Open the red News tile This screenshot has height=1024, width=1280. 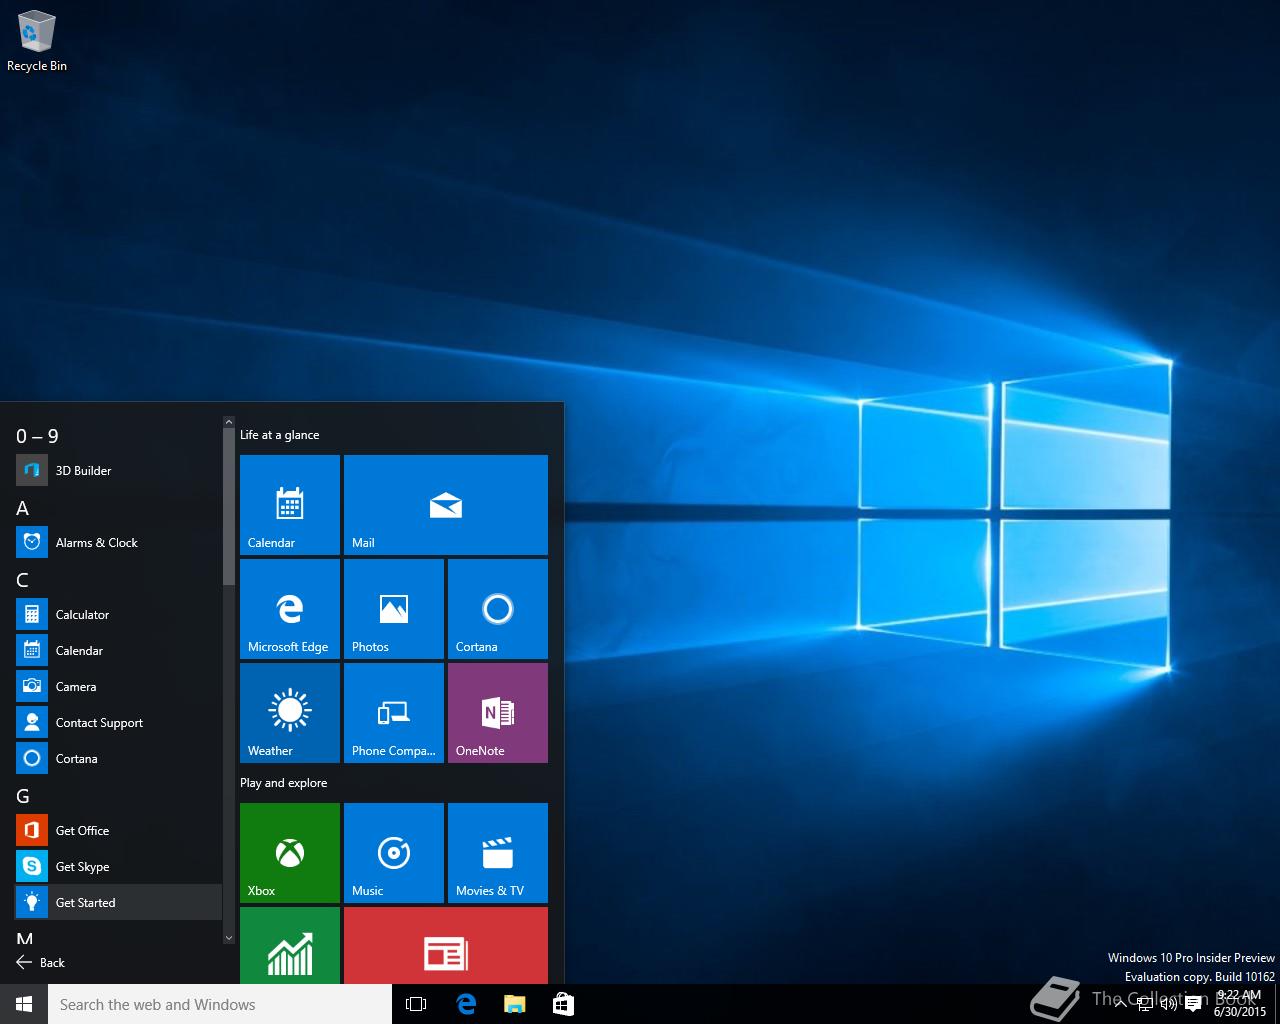(446, 946)
